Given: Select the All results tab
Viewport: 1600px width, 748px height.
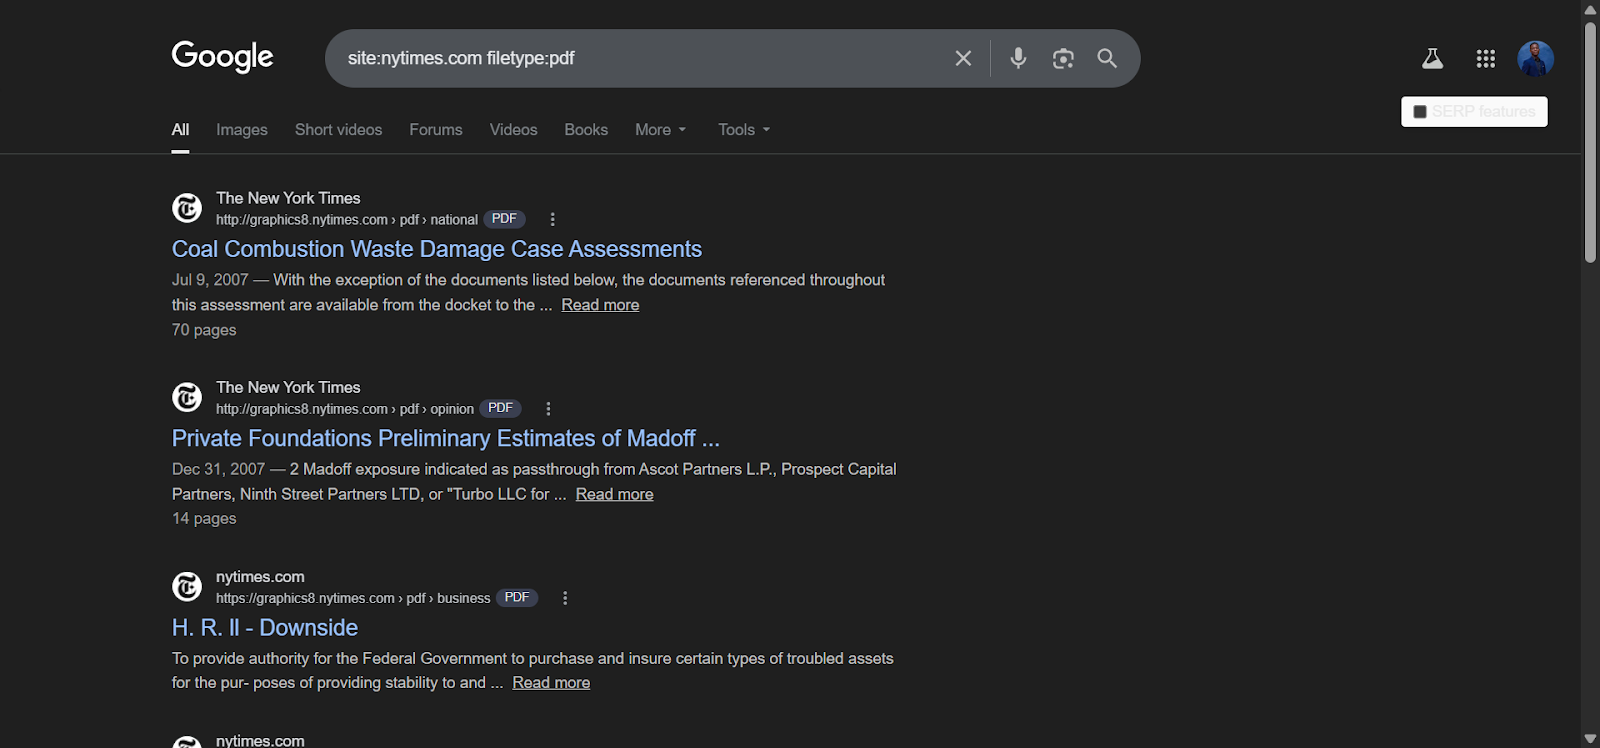Looking at the screenshot, I should tap(180, 130).
